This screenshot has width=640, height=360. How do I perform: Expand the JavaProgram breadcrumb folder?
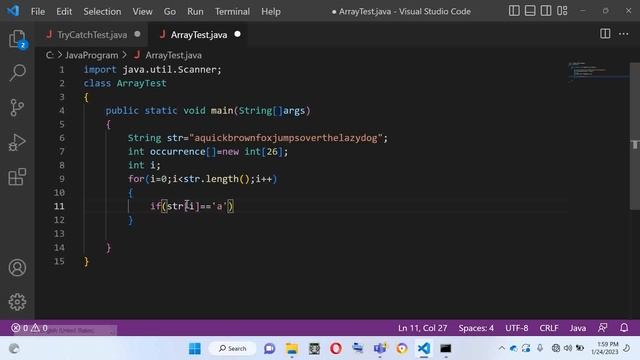[x=91, y=55]
